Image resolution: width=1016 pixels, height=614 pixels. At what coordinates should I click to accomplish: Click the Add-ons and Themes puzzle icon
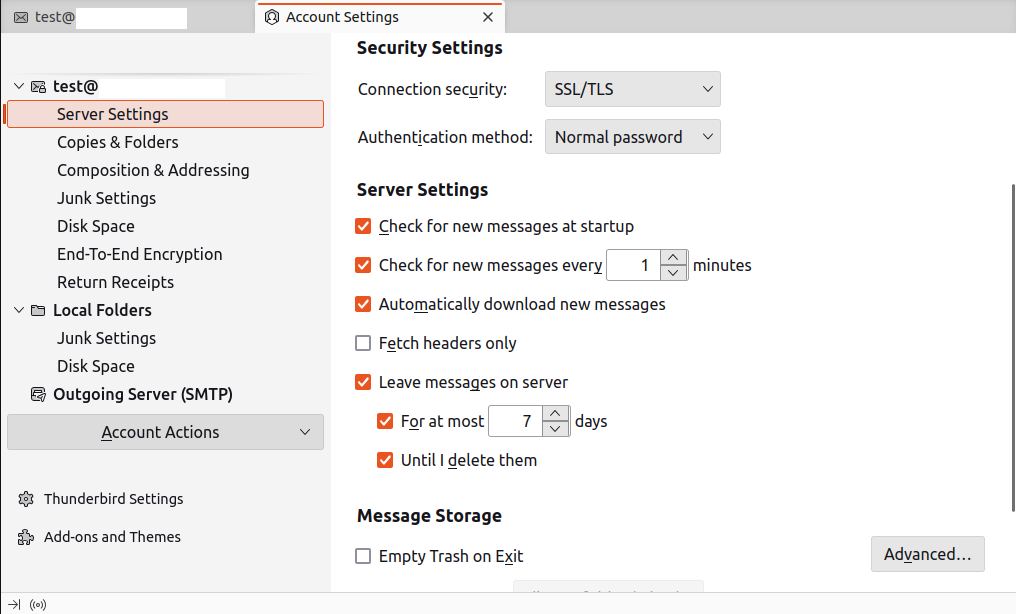(26, 537)
